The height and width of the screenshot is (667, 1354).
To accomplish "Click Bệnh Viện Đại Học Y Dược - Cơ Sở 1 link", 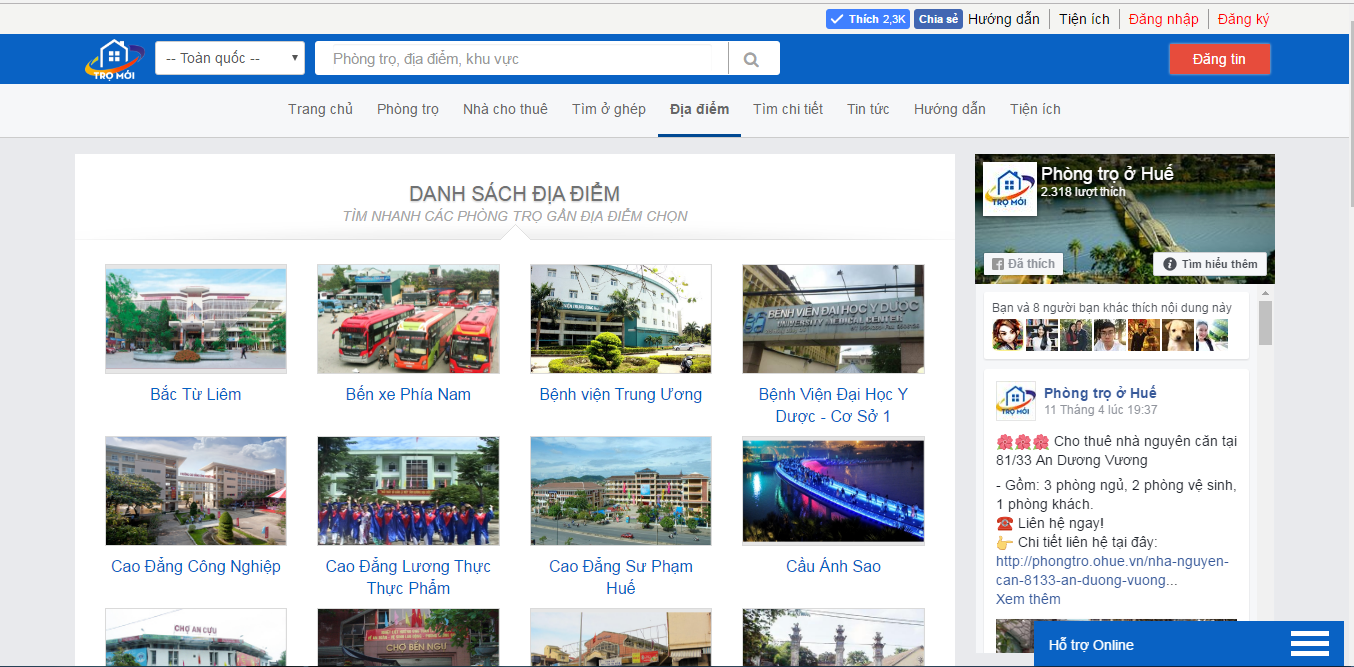I will coord(833,405).
